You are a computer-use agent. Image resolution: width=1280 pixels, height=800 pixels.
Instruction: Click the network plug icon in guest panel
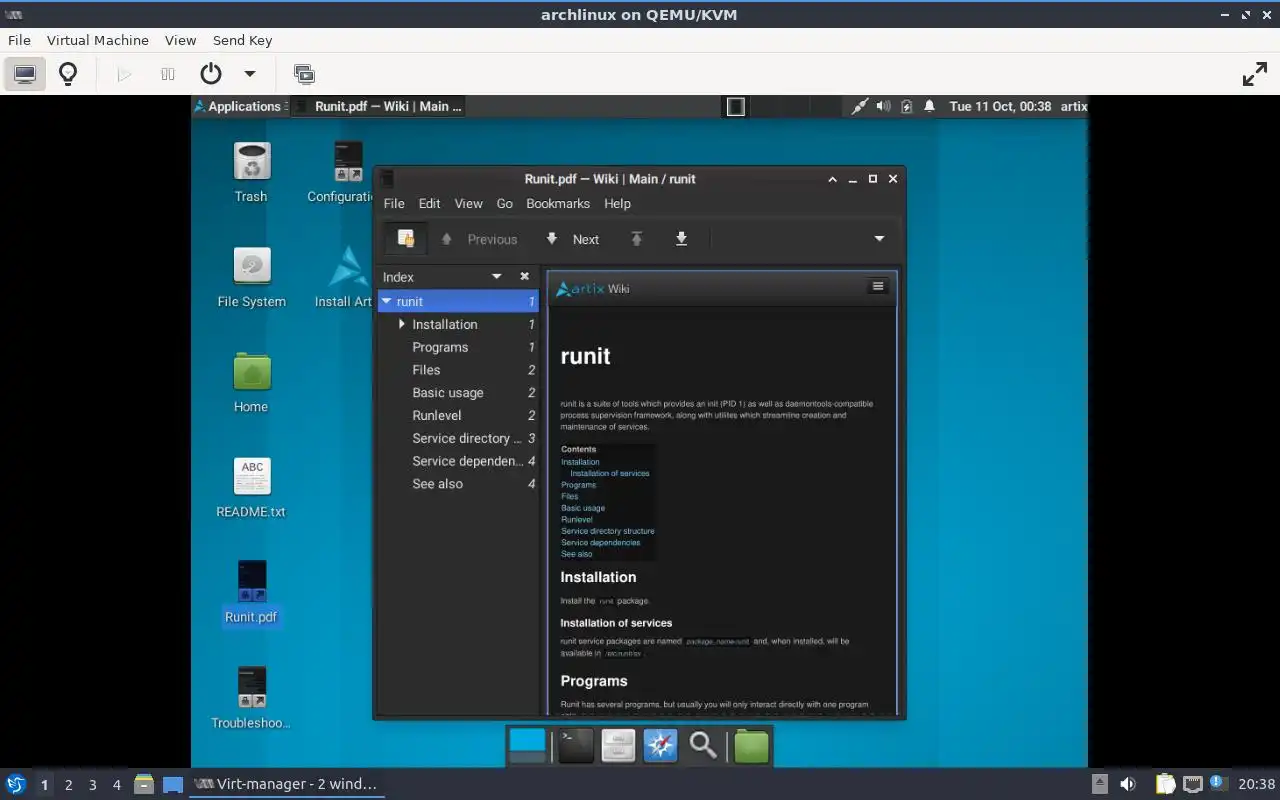(859, 106)
